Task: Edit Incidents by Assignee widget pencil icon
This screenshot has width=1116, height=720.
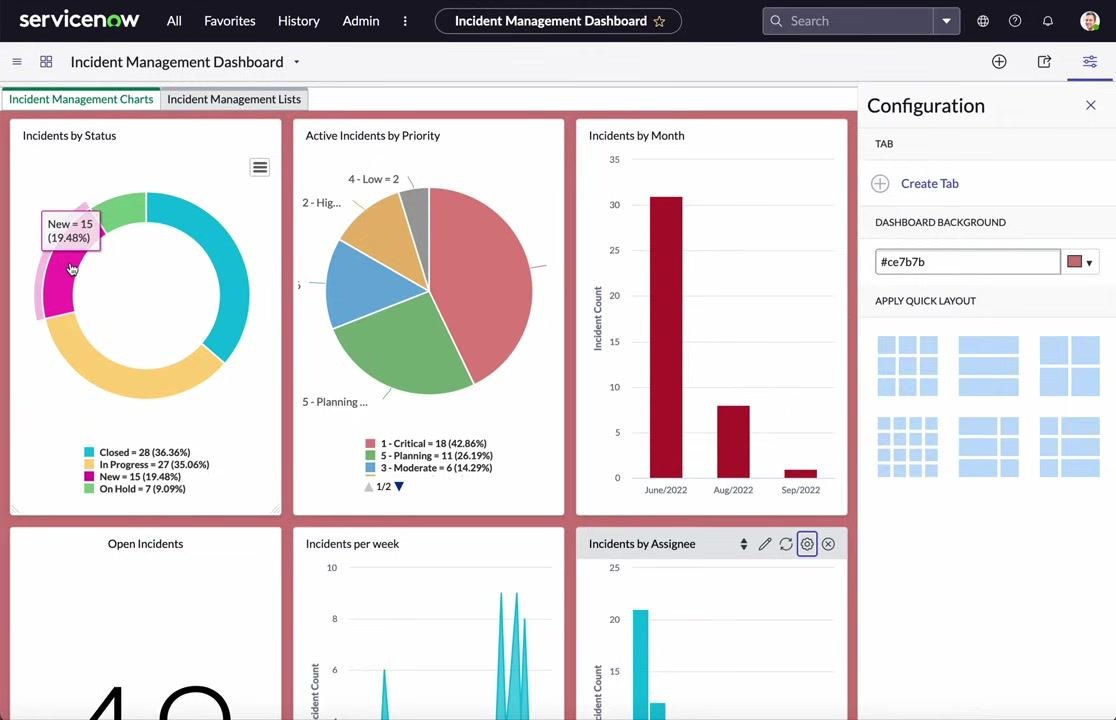Action: pyautogui.click(x=765, y=544)
